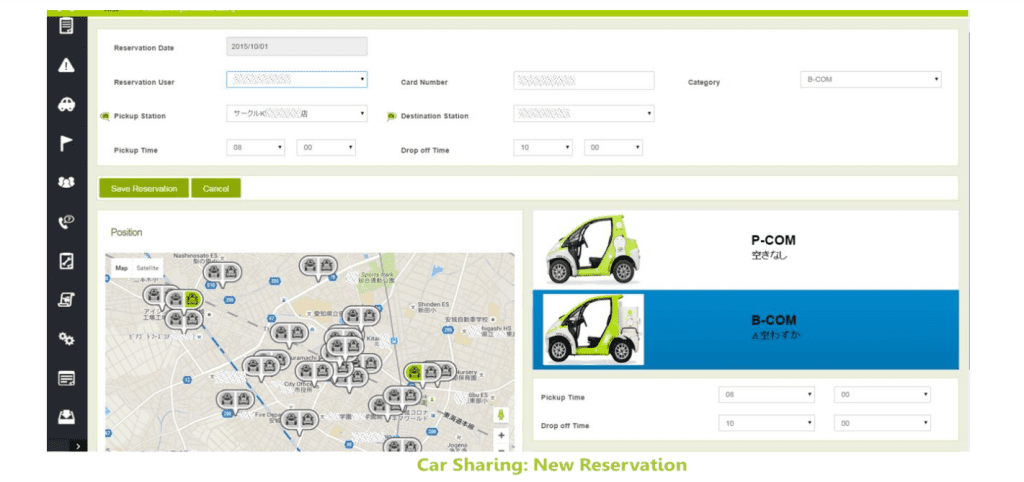Open the document list icon in sidebar

click(x=66, y=27)
